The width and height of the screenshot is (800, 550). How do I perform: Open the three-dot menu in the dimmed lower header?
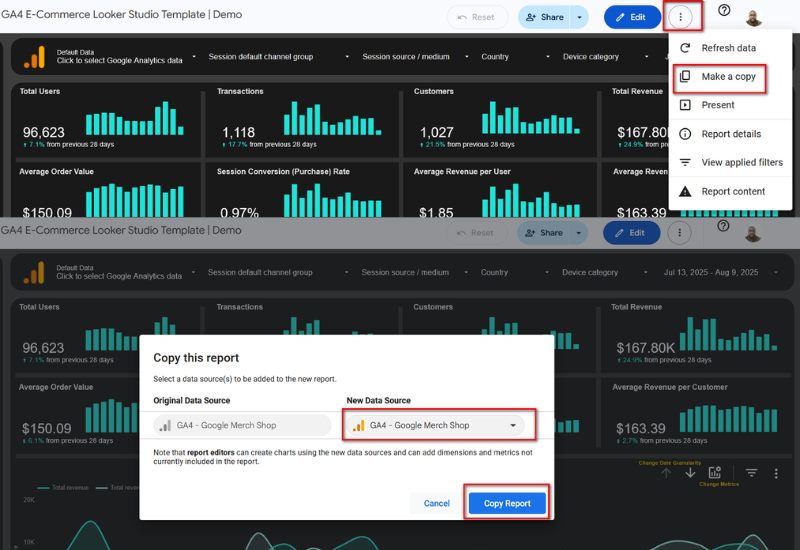point(680,233)
